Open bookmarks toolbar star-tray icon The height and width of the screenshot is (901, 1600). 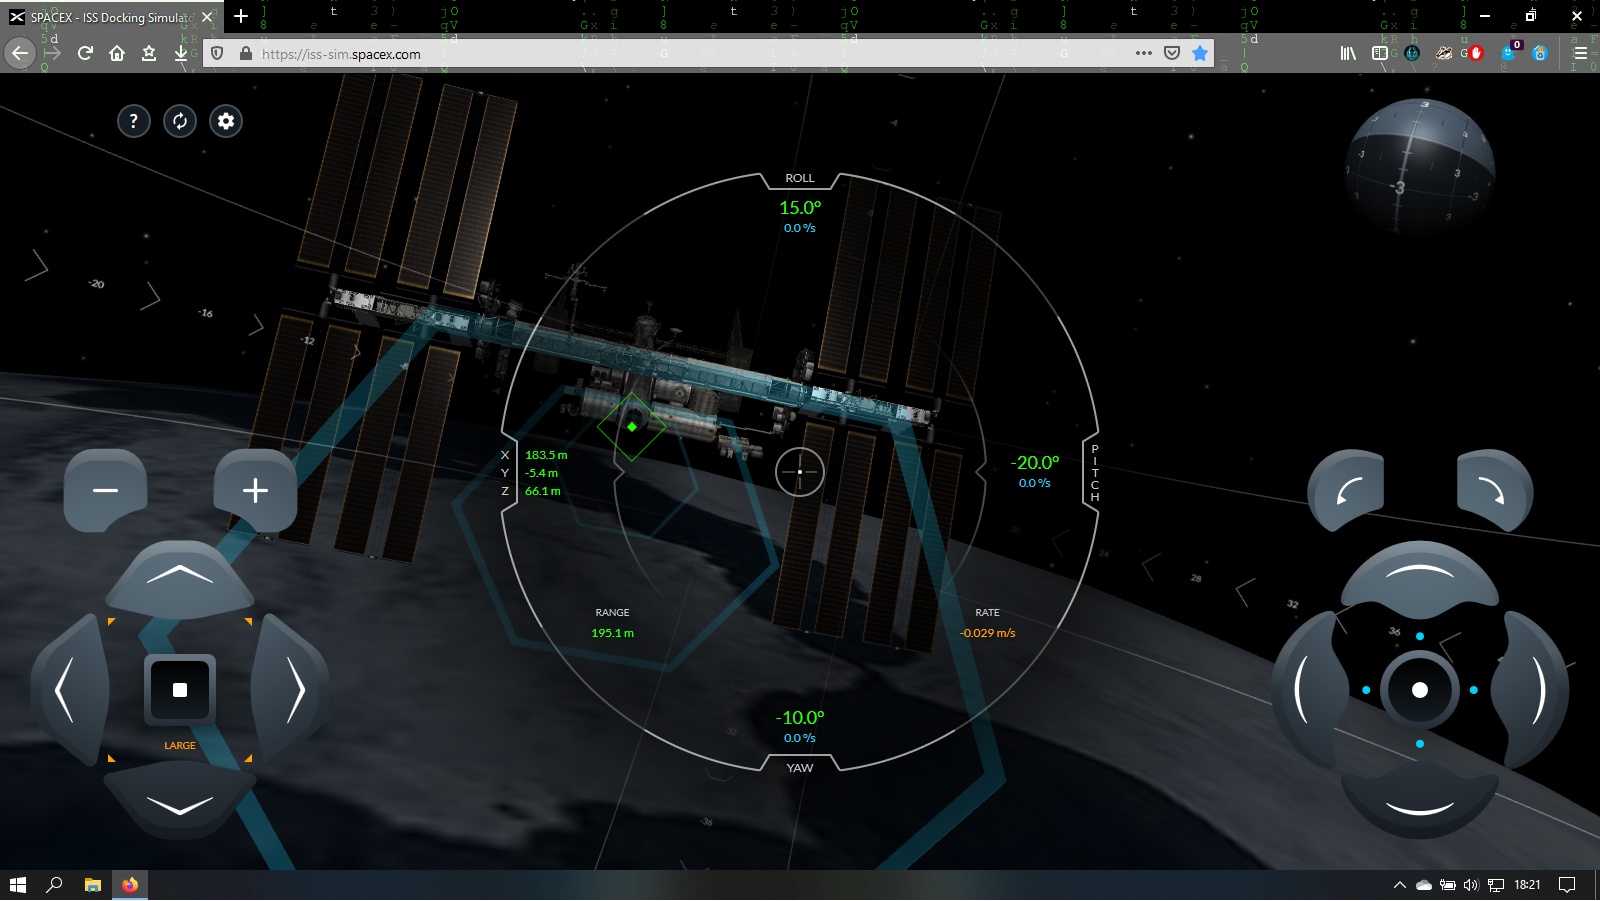(149, 53)
